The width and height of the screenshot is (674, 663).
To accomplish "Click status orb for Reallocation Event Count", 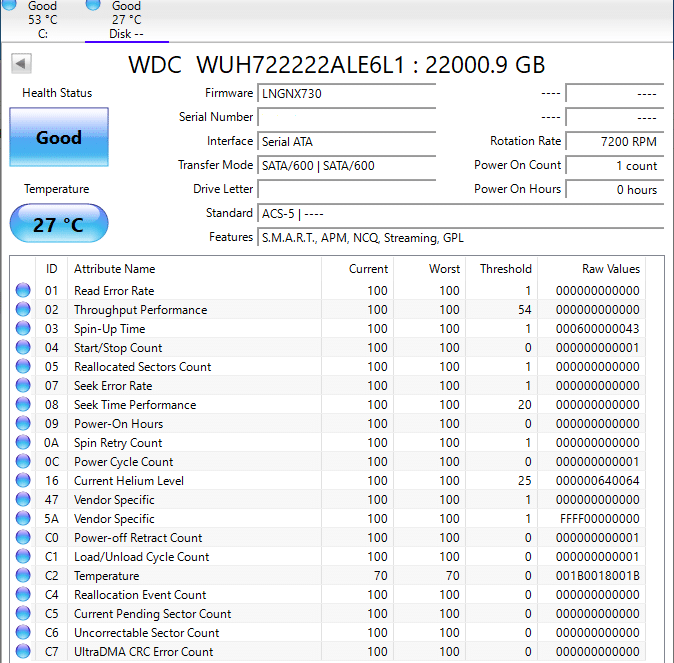I will pyautogui.click(x=23, y=594).
